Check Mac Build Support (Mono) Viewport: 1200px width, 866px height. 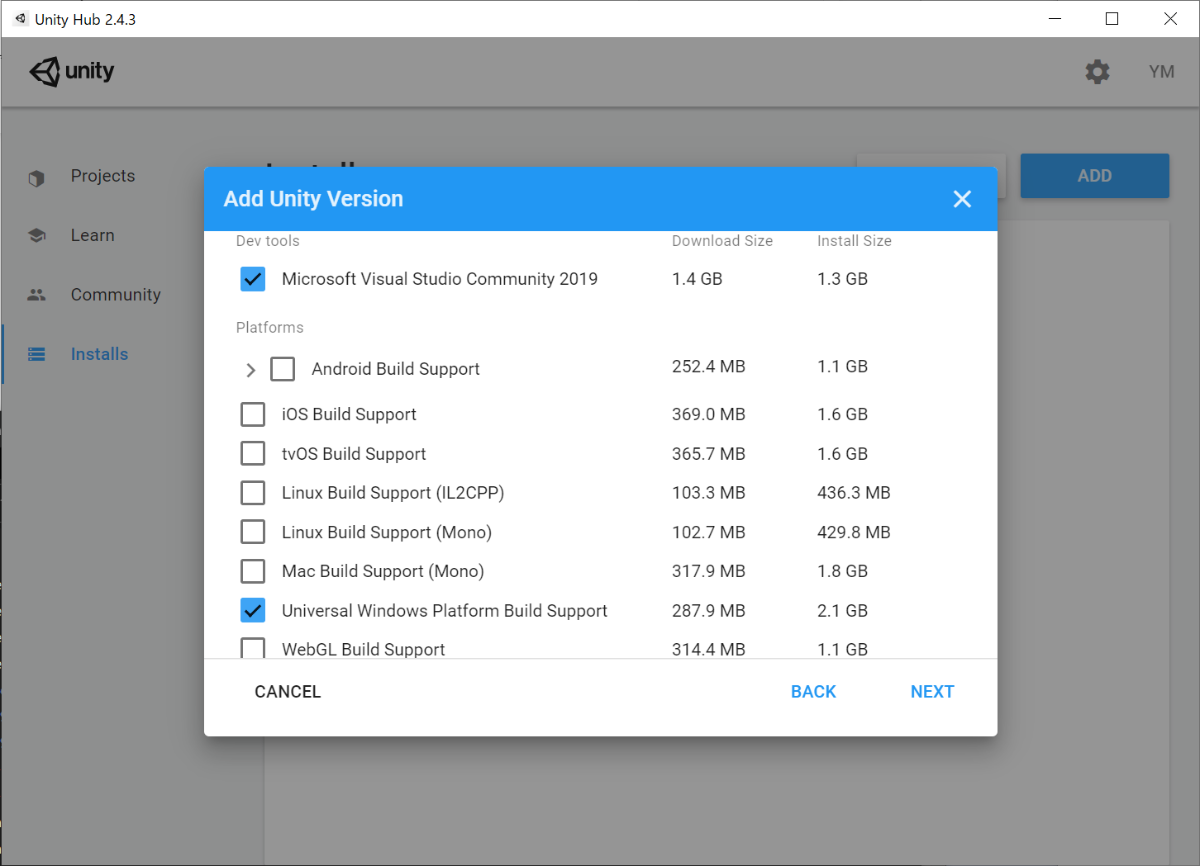click(x=253, y=571)
